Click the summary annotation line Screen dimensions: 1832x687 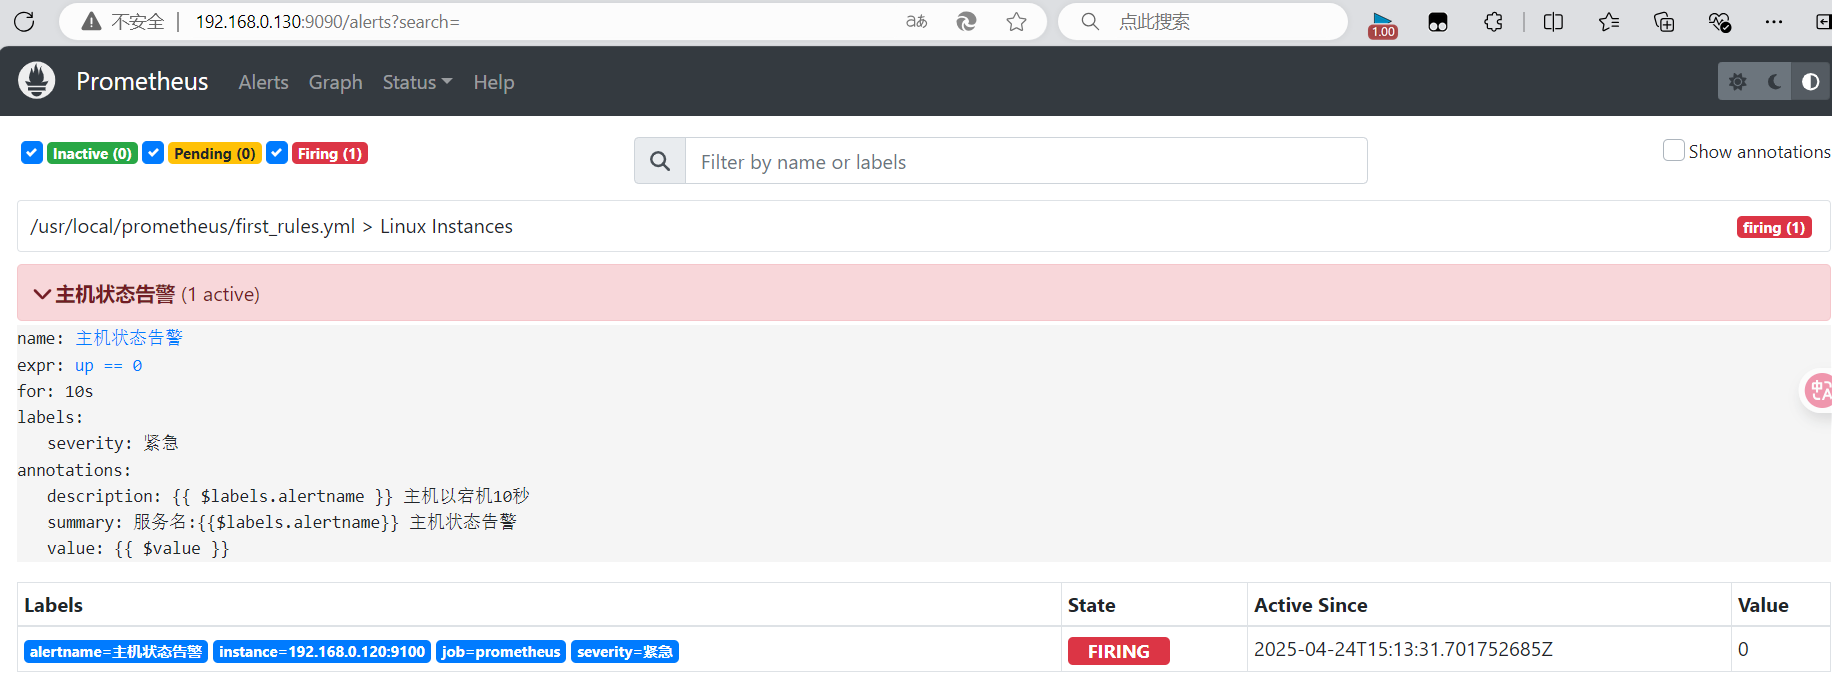click(x=282, y=522)
